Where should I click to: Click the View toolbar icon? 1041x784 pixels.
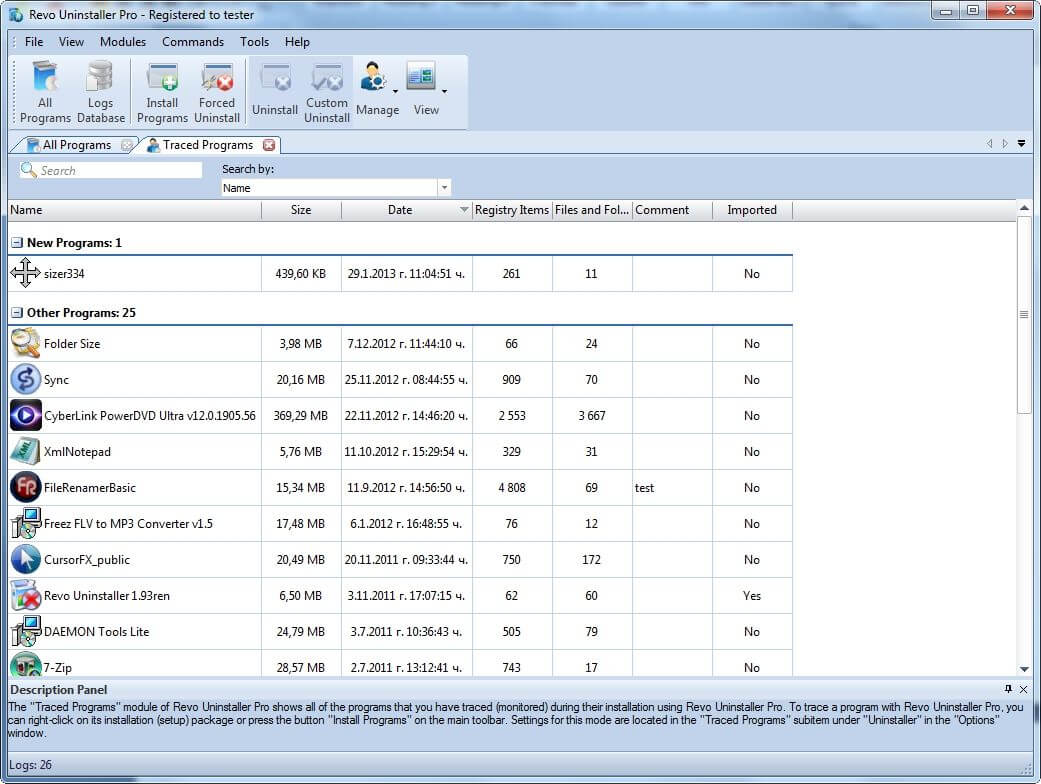pos(422,77)
